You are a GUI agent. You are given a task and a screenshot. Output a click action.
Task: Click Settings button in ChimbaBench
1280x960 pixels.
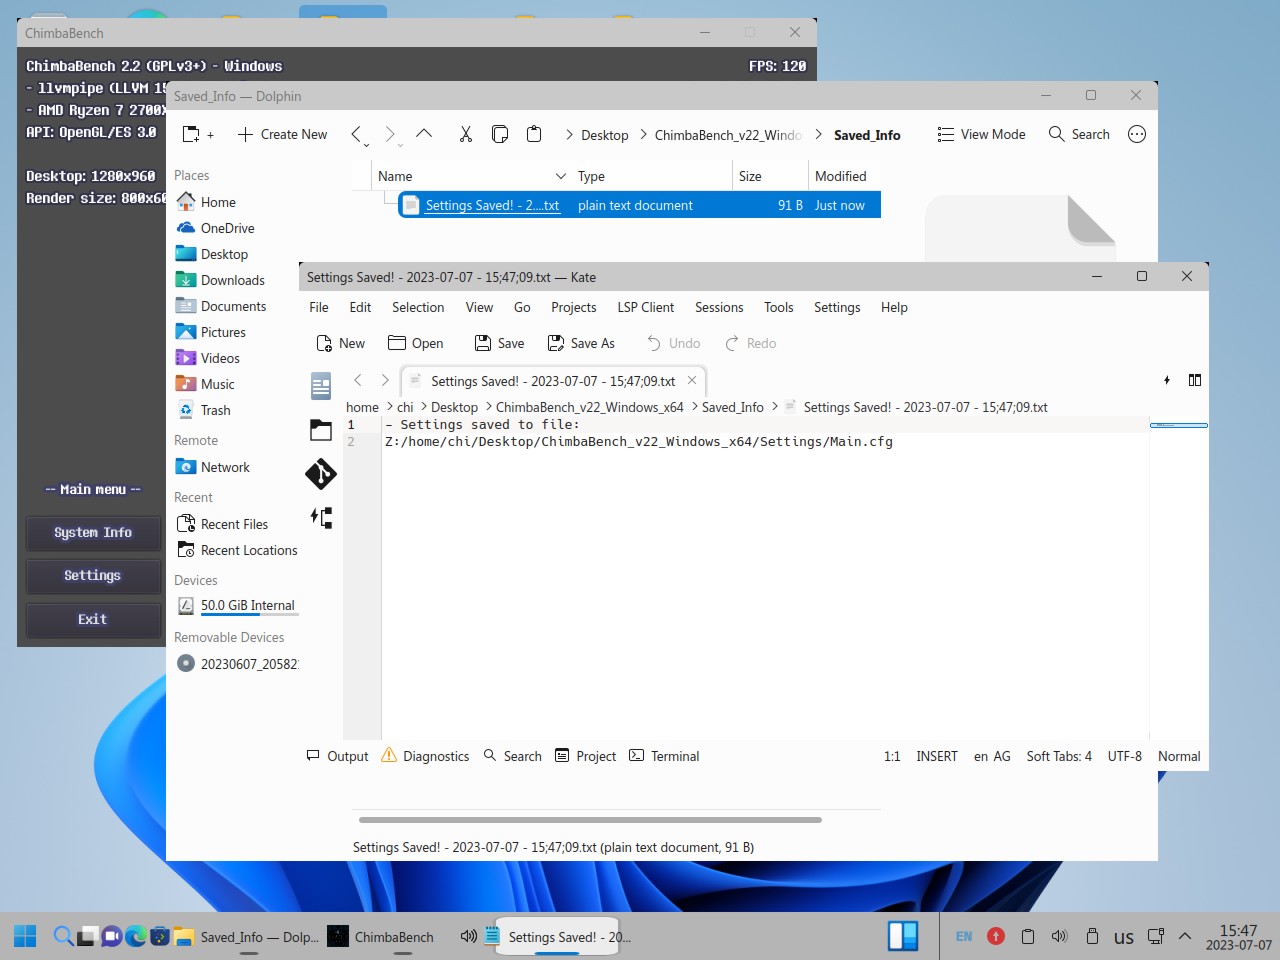93,576
